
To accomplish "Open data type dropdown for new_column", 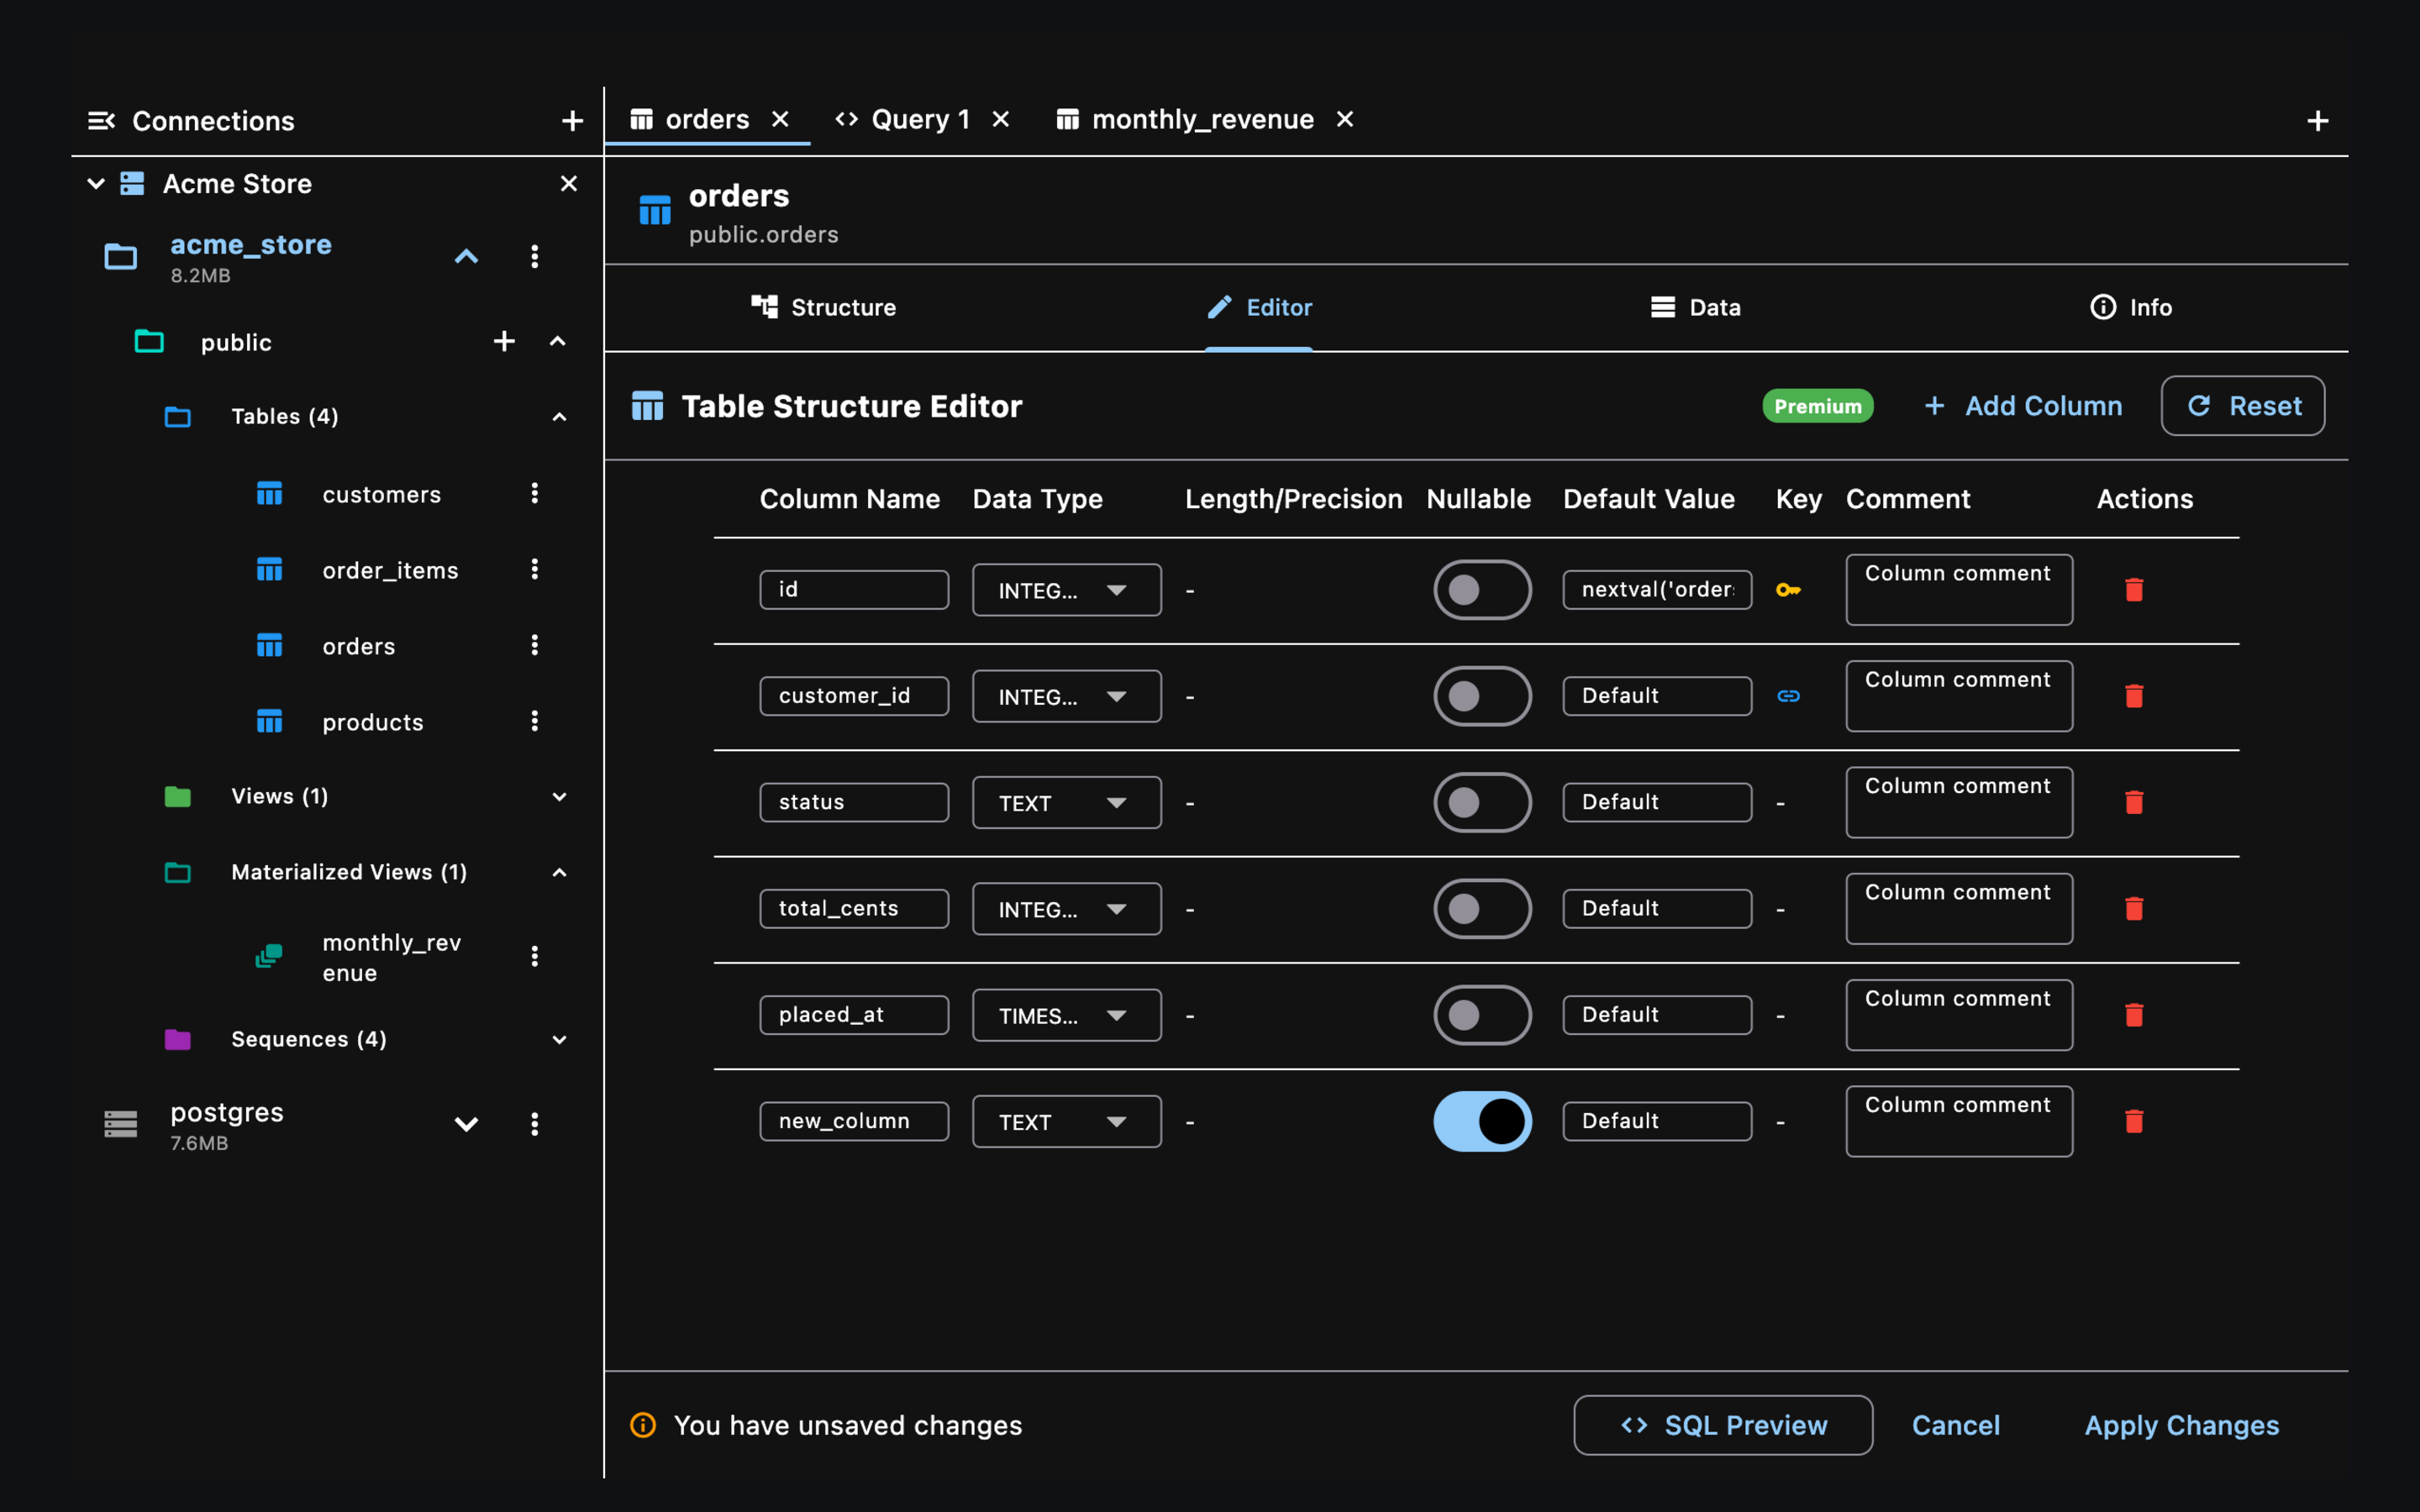I will point(1066,1122).
